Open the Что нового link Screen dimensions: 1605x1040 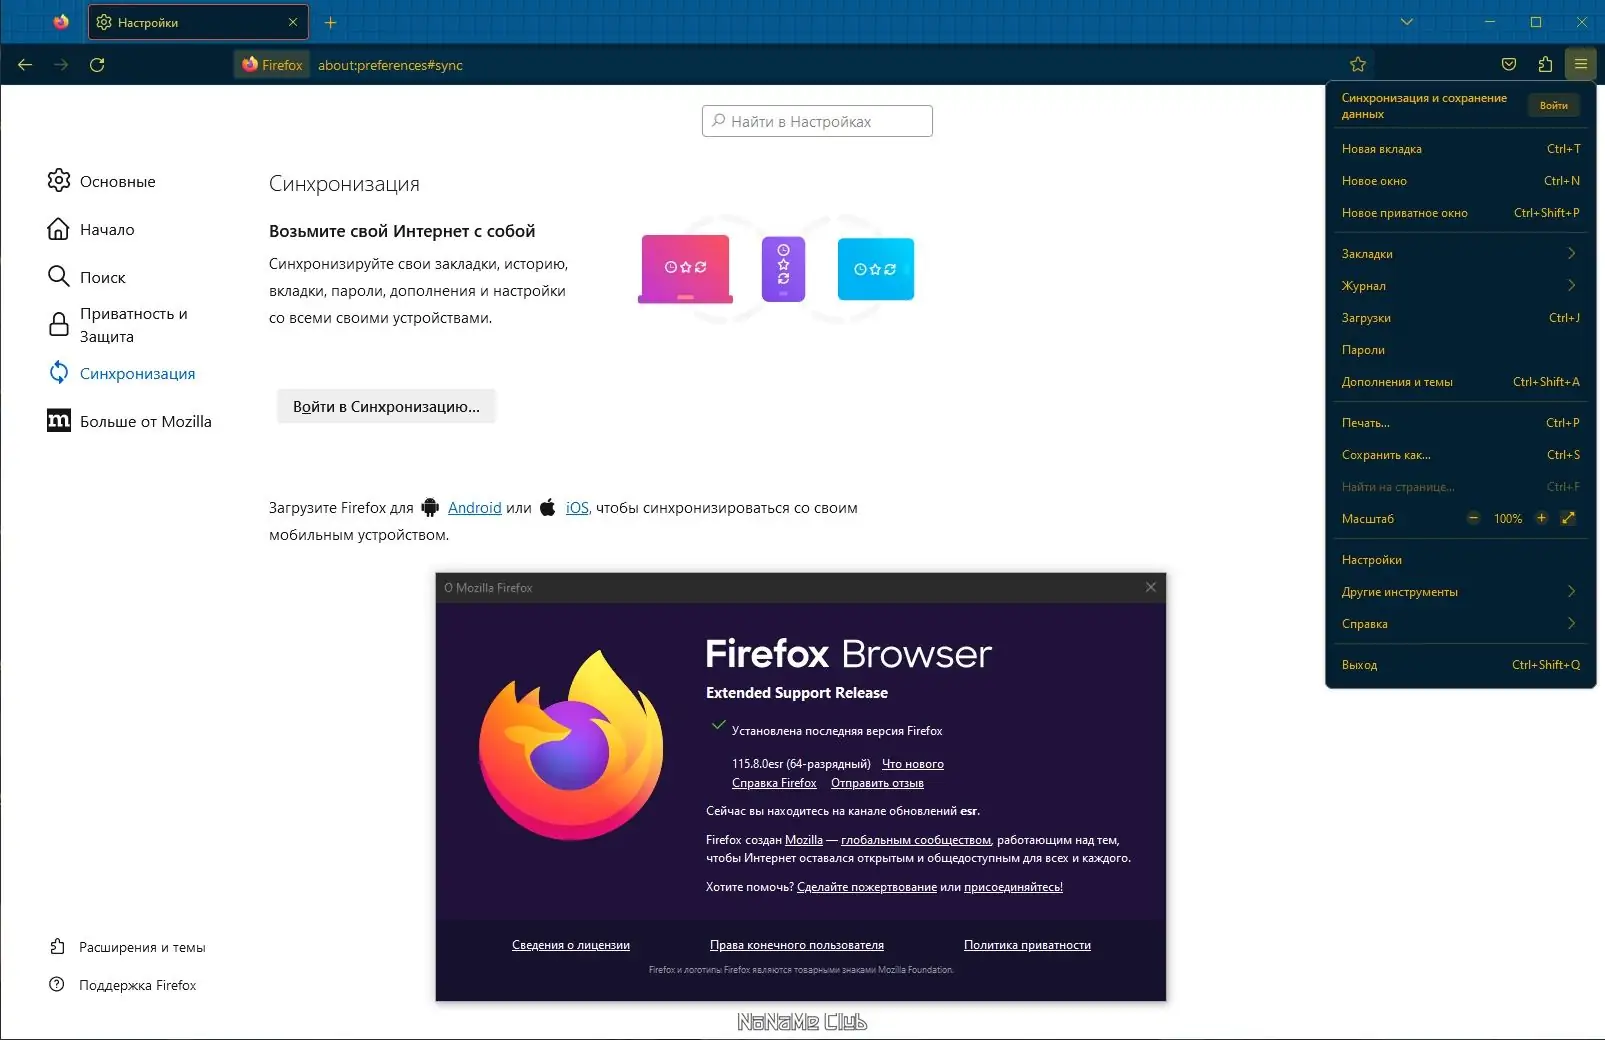912,764
